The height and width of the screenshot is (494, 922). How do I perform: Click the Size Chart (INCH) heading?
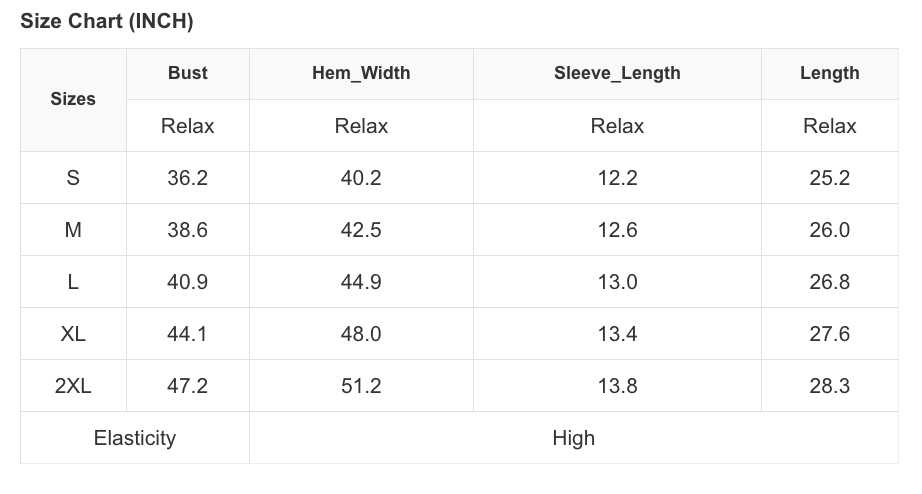pos(107,22)
